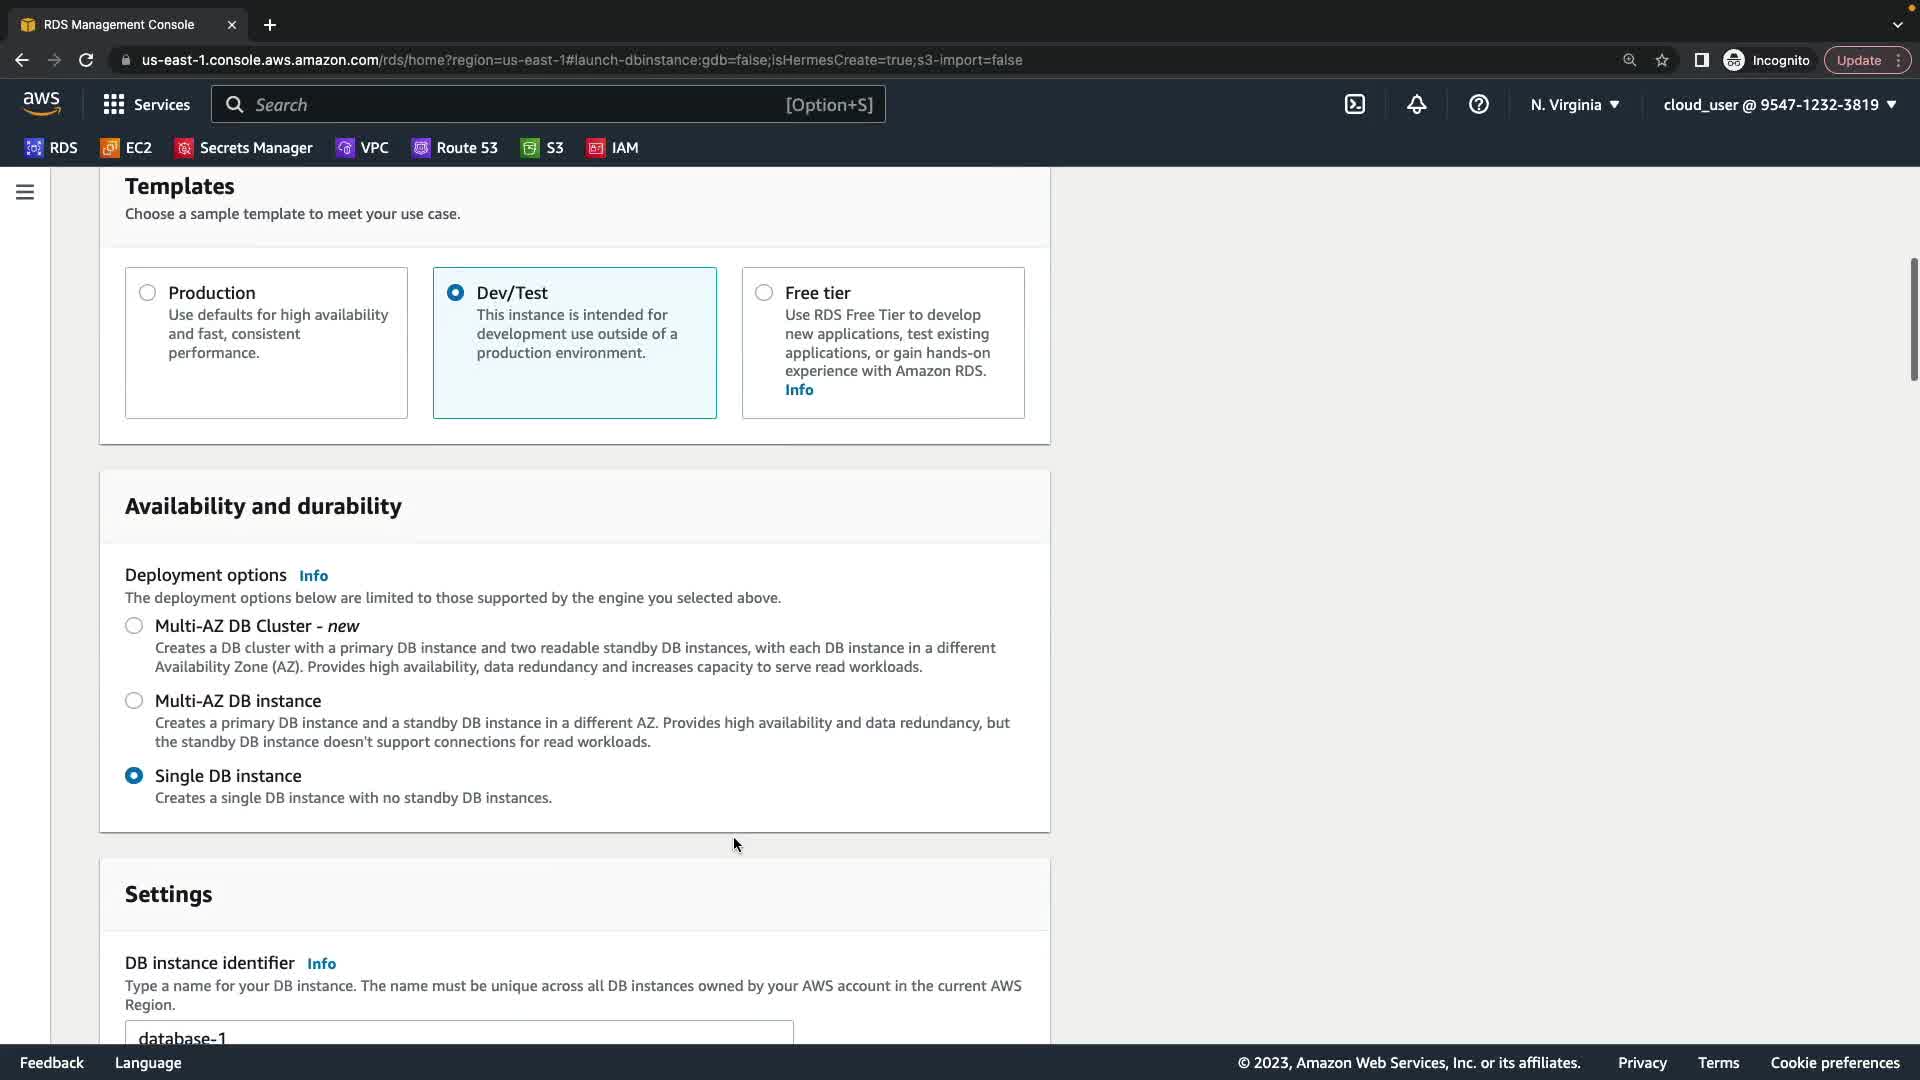Viewport: 1920px width, 1080px height.
Task: Open the Feedback link in footer
Action: click(52, 1063)
